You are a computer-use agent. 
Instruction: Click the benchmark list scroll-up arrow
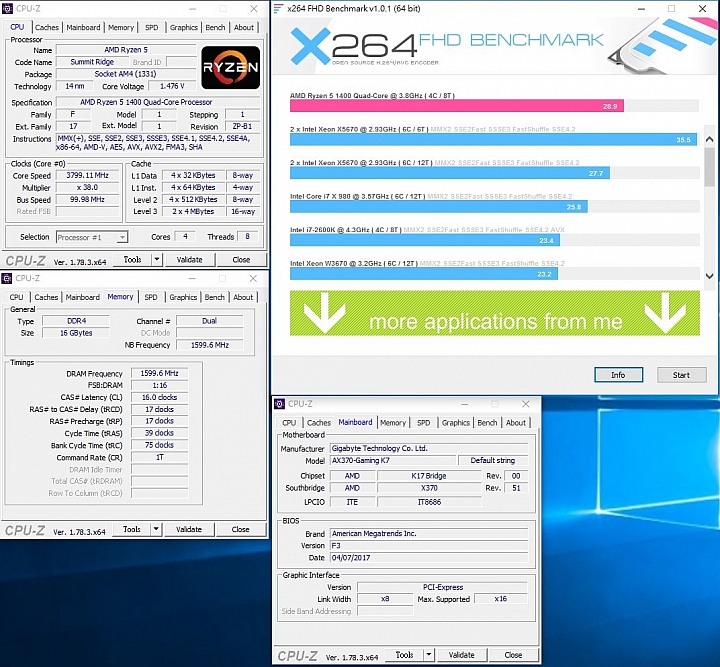coord(709,140)
